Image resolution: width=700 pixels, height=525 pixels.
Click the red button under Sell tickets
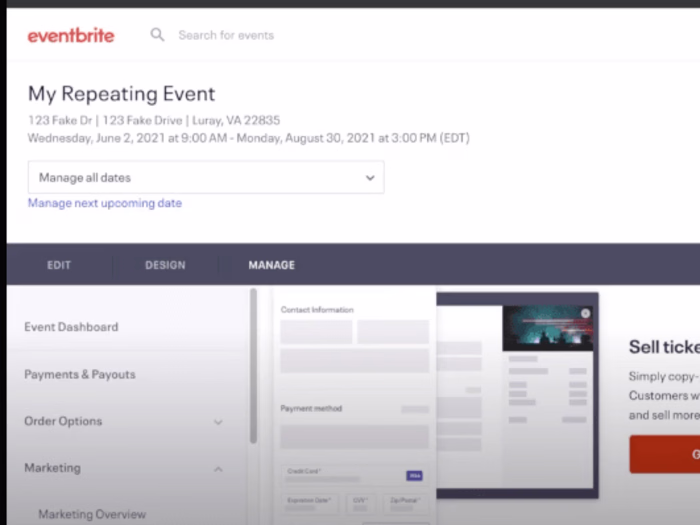coord(665,454)
